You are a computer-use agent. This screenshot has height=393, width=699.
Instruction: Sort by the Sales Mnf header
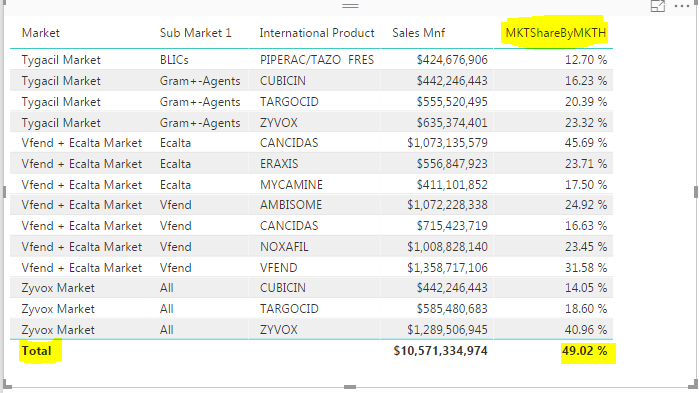(419, 33)
